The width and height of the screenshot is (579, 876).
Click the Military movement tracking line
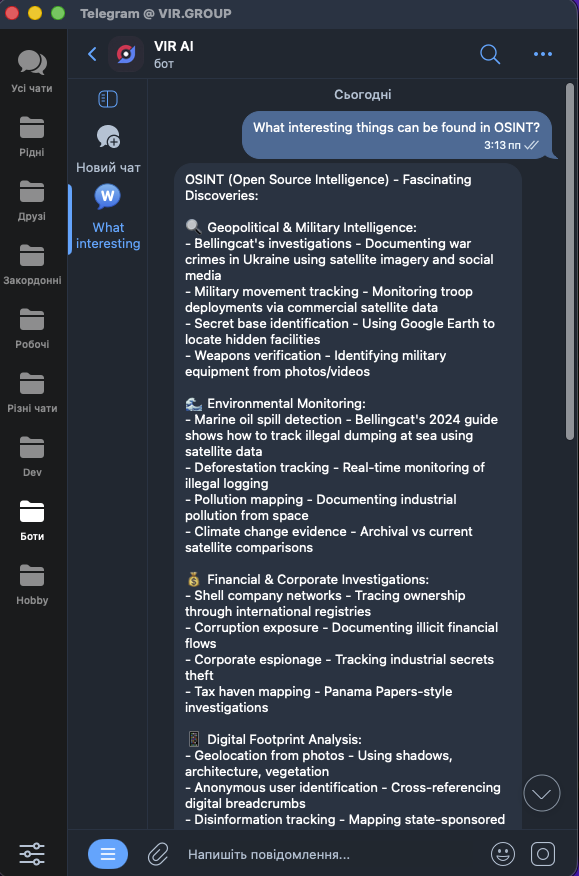[329, 299]
